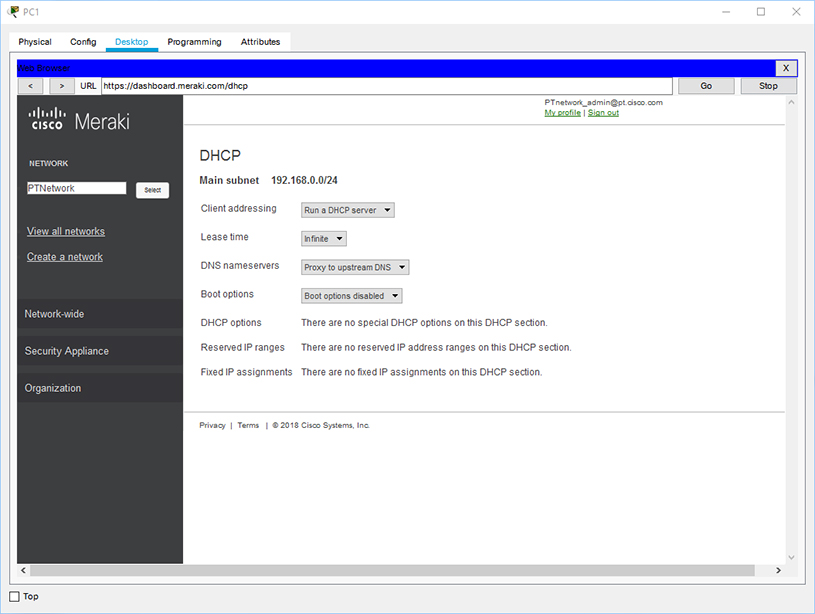
Task: Expand the Network-wide sidebar menu
Action: 100,314
